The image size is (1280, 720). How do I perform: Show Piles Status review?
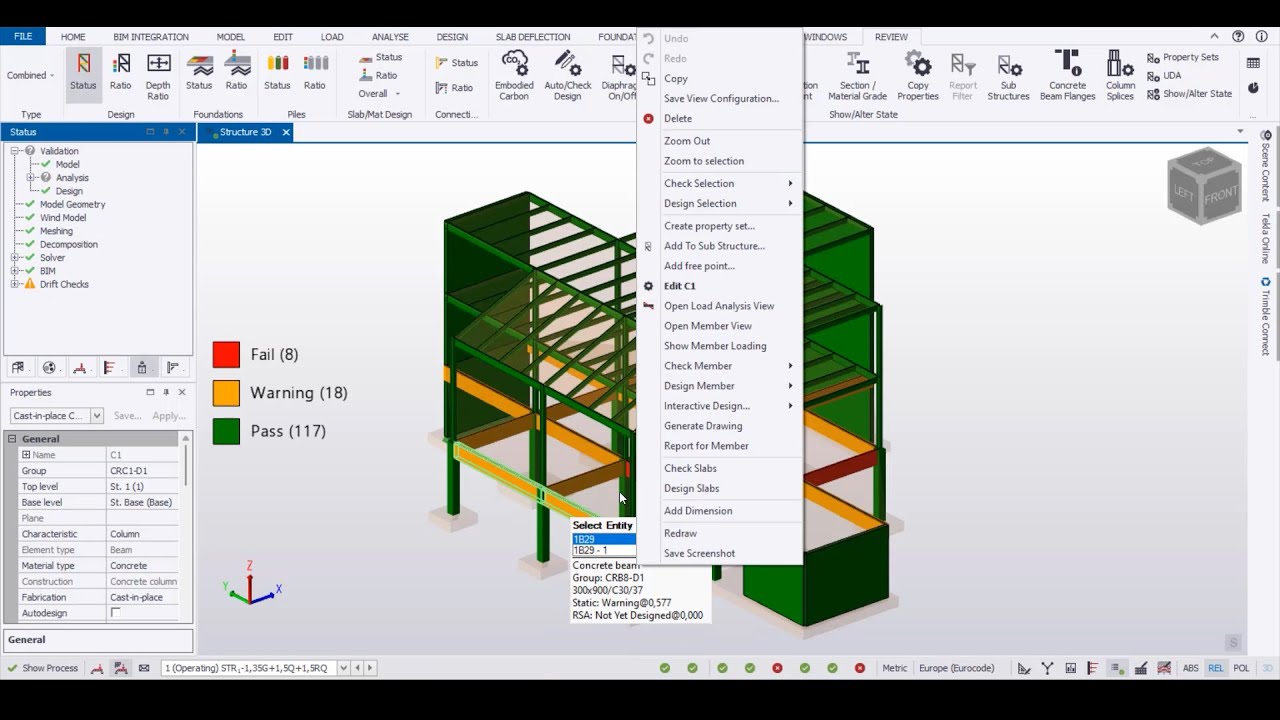pos(277,74)
